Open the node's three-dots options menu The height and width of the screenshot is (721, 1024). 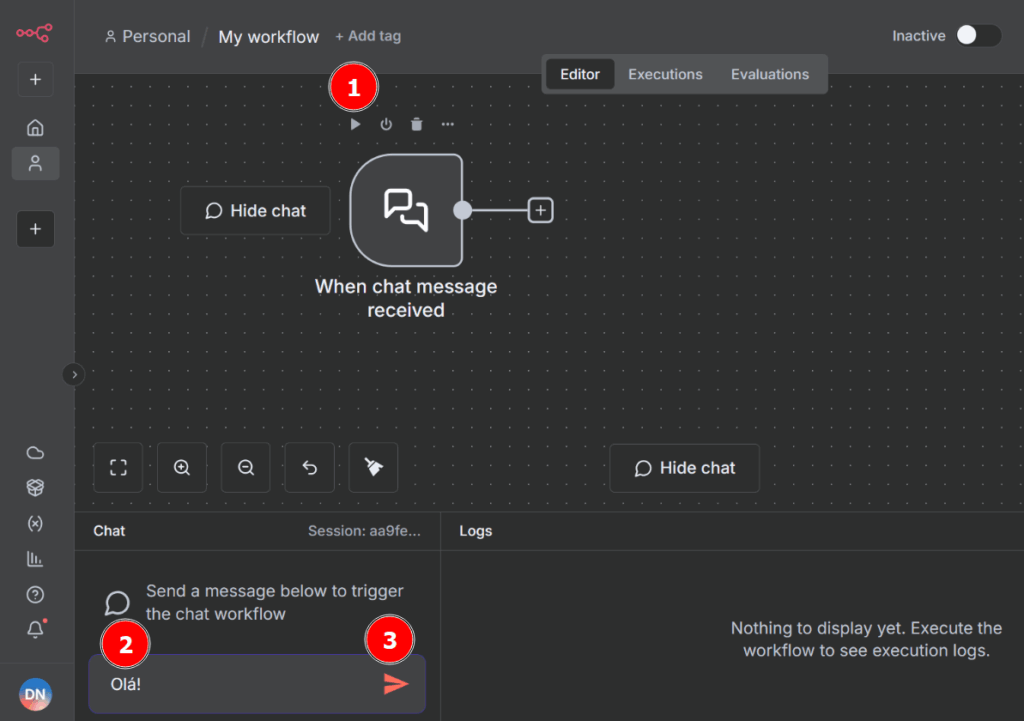(447, 125)
